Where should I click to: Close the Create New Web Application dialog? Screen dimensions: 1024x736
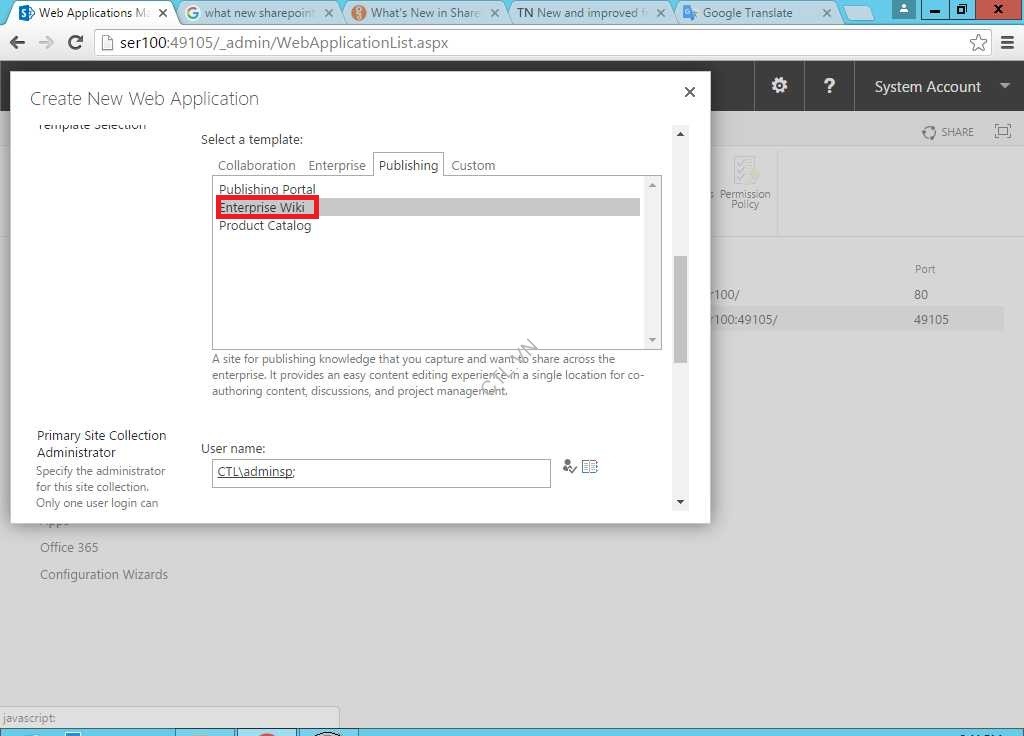coord(689,92)
